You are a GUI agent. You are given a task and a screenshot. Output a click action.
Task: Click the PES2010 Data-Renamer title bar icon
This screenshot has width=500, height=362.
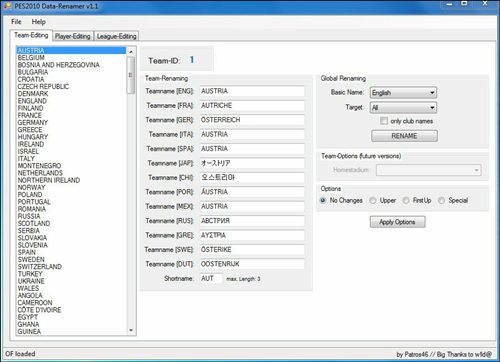[x=7, y=6]
